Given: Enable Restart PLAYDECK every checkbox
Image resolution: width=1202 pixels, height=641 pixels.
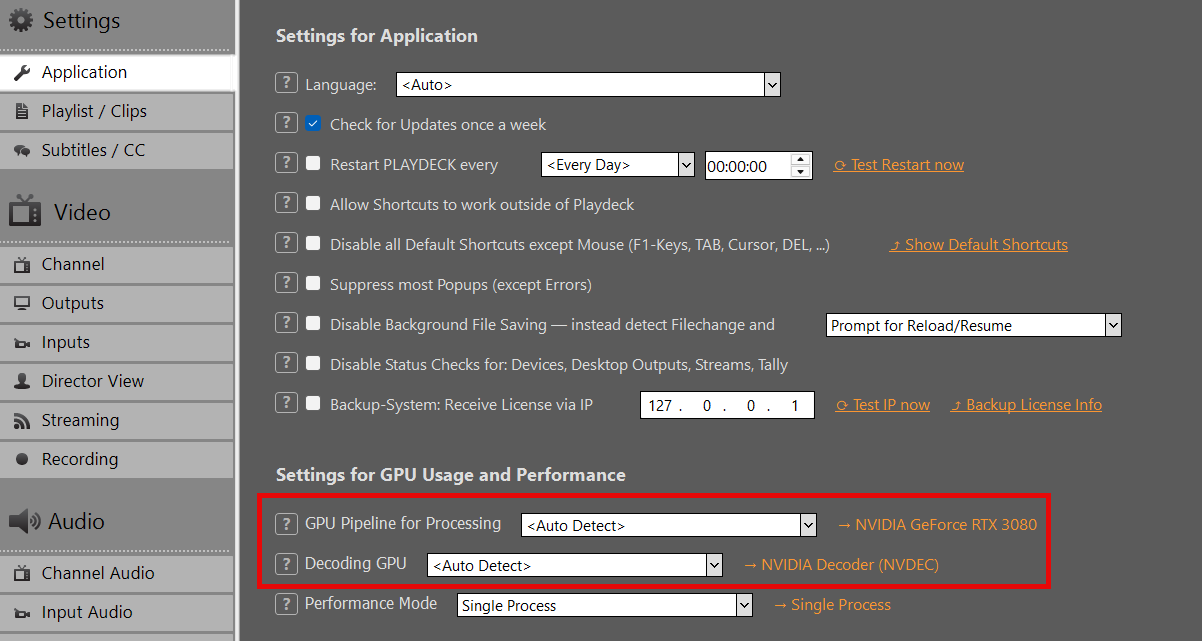Looking at the screenshot, I should pyautogui.click(x=313, y=165).
